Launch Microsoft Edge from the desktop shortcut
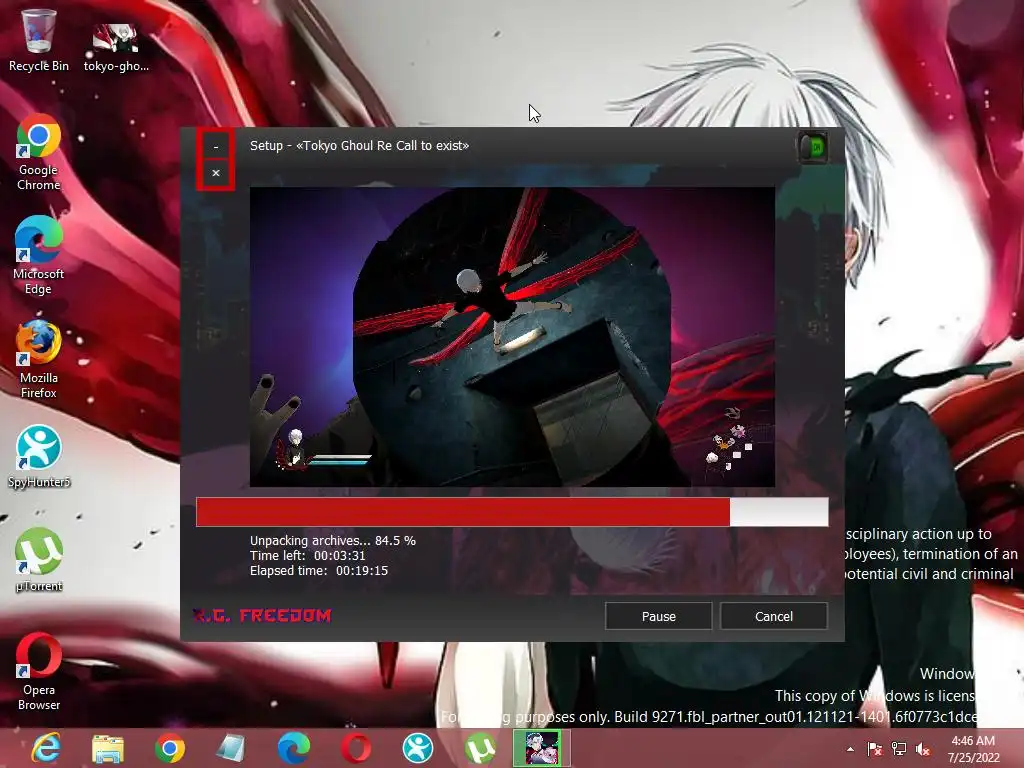This screenshot has width=1024, height=768. [39, 256]
